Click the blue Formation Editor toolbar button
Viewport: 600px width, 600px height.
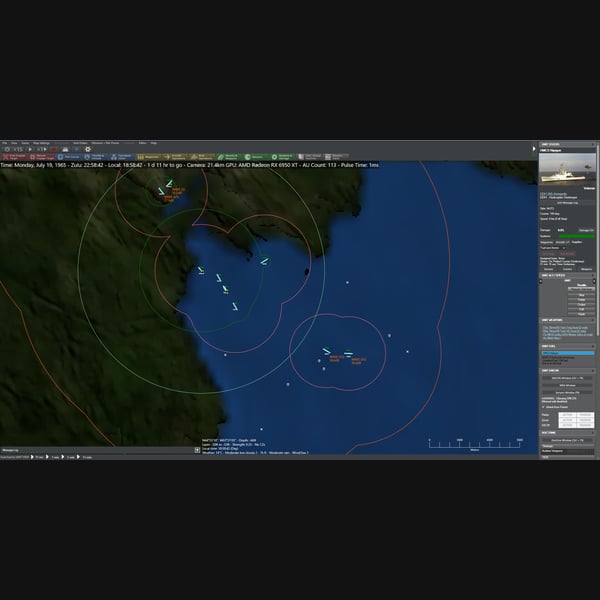coord(122,157)
